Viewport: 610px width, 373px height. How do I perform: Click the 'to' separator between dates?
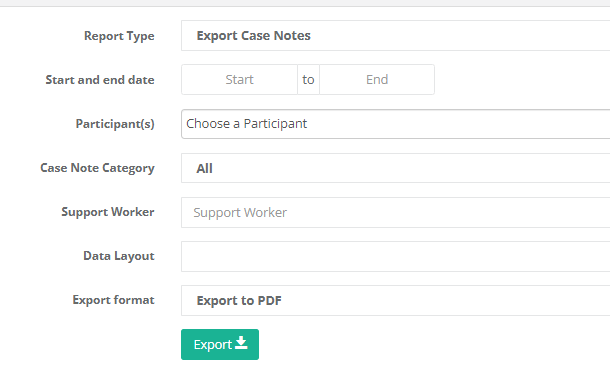pyautogui.click(x=309, y=80)
